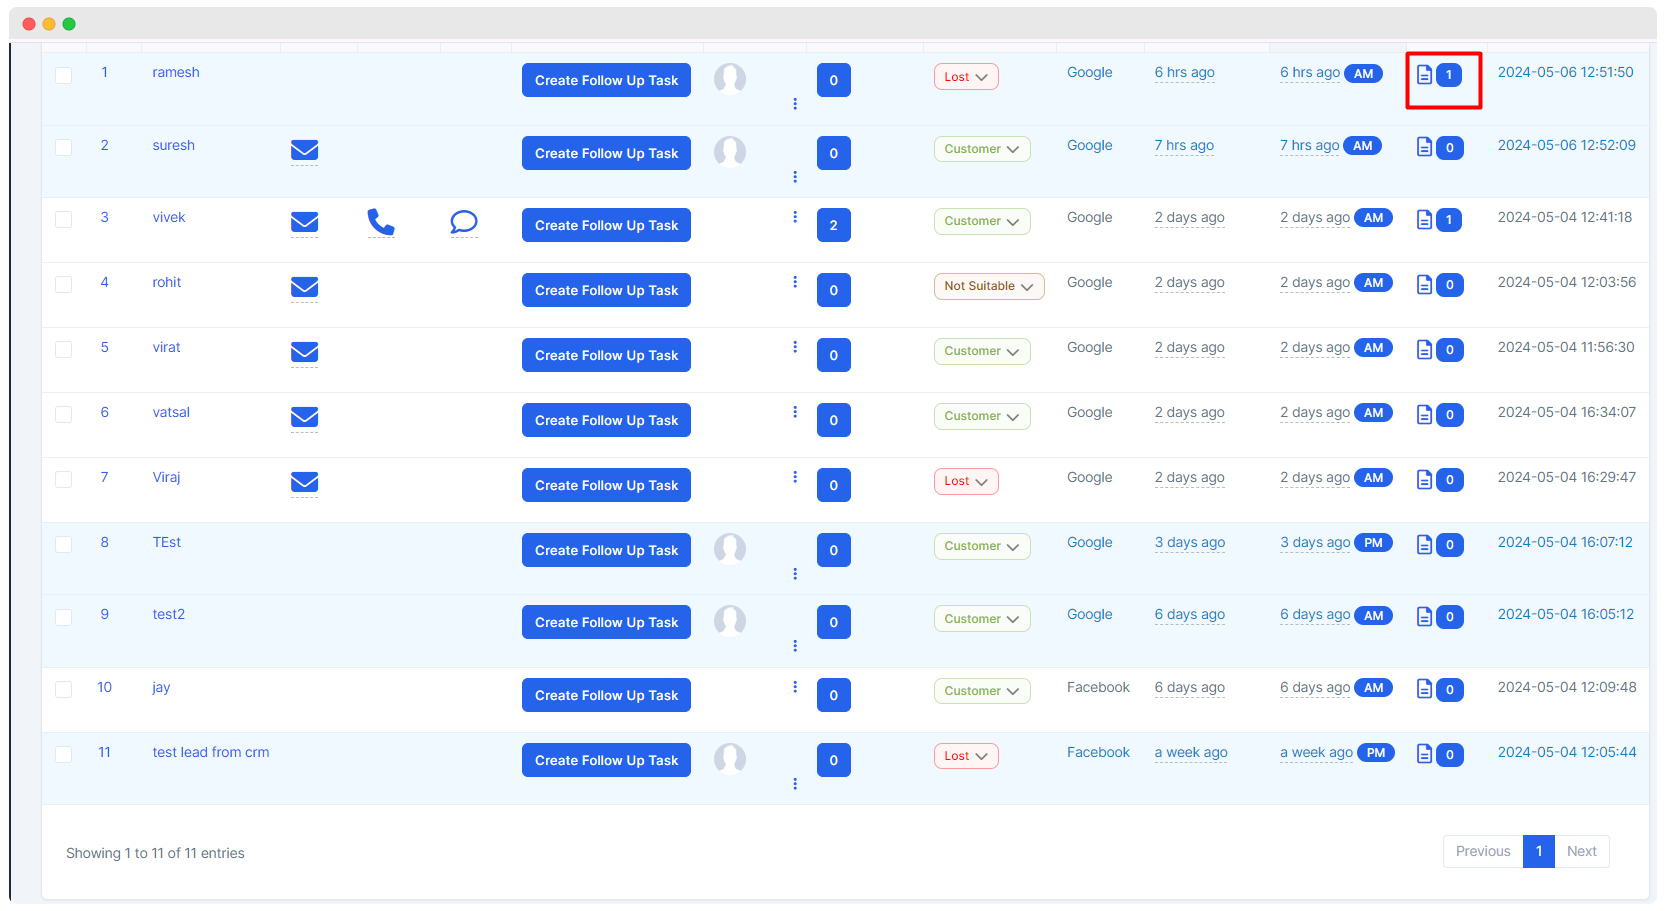Image resolution: width=1666 pixels, height=911 pixels.
Task: Open Lost dropdown for test lead from crm
Action: tap(966, 756)
